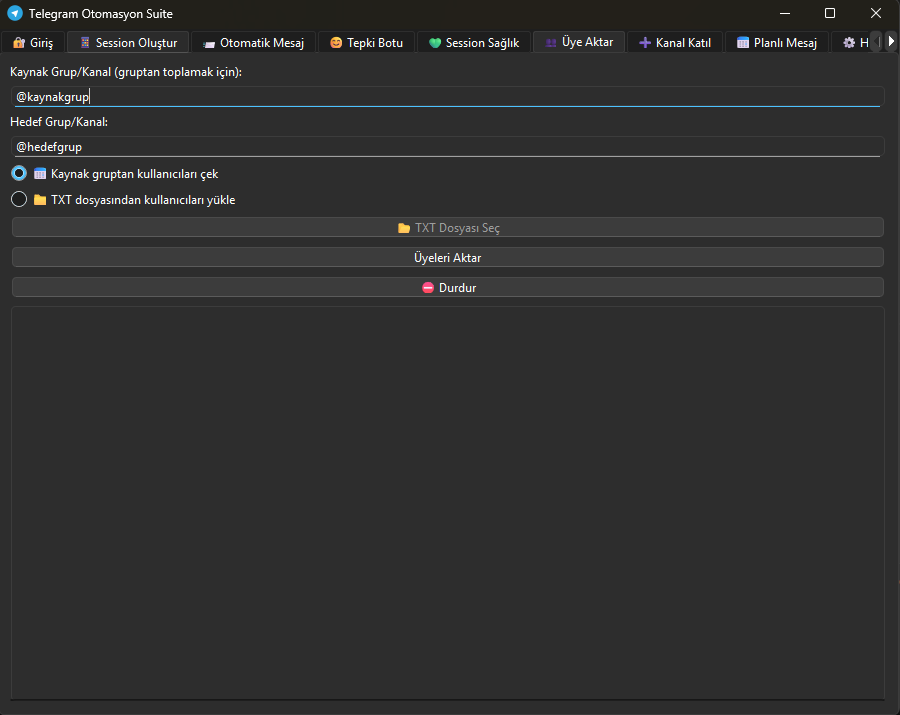Viewport: 900px width, 715px height.
Task: Select the Session Sağlık tab
Action: tap(474, 42)
